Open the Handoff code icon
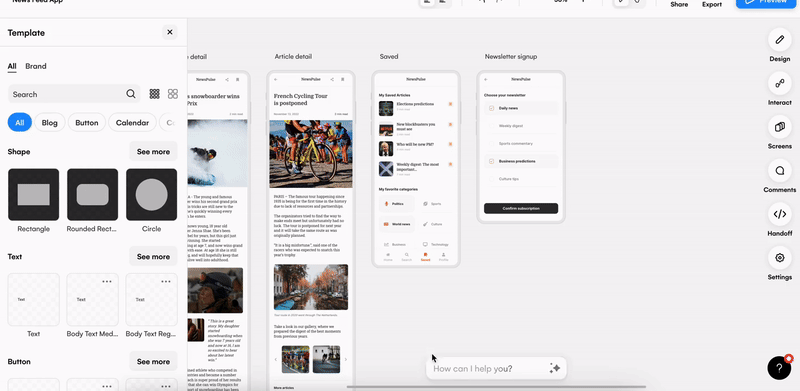Viewport: 800px width, 391px height. tap(780, 214)
